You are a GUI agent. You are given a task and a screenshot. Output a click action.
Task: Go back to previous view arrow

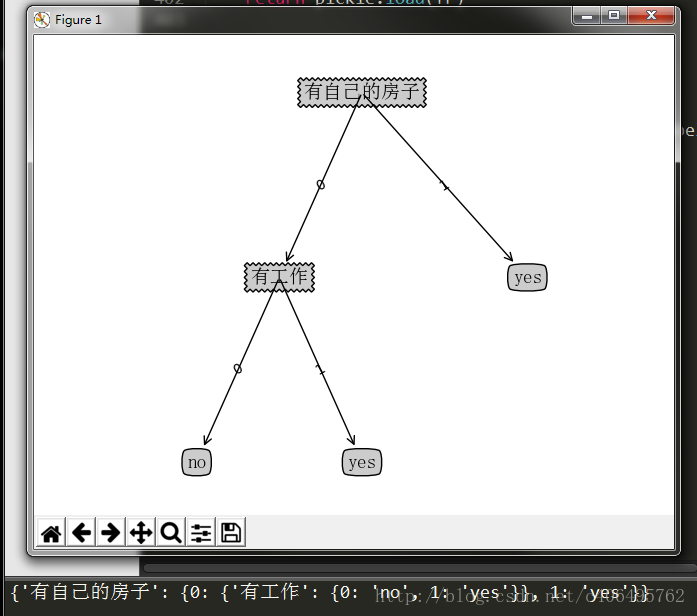81,532
